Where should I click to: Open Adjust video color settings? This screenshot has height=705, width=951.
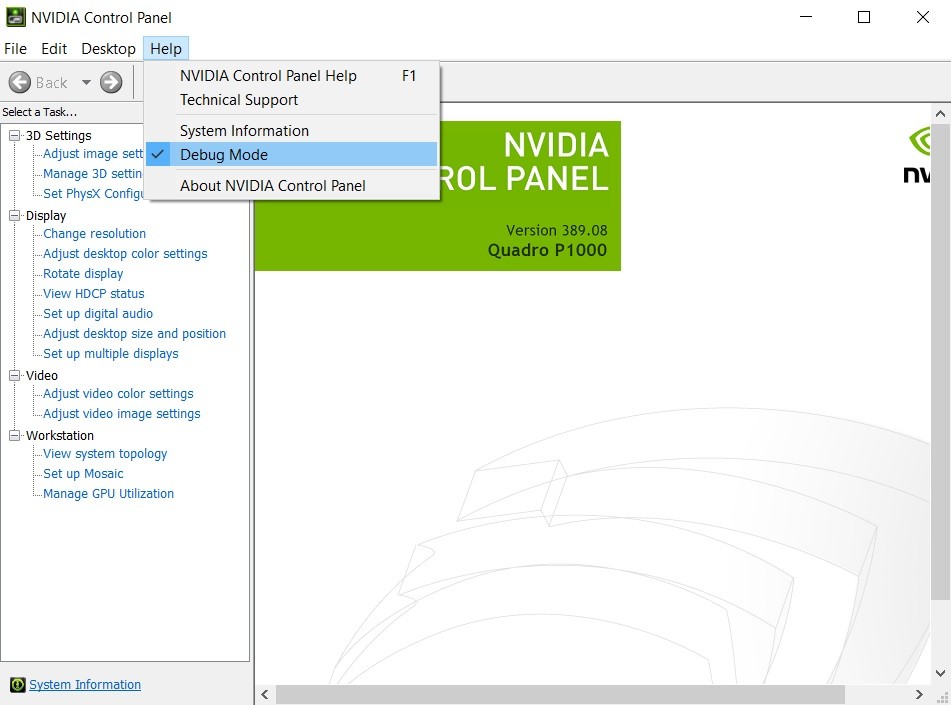click(x=118, y=394)
